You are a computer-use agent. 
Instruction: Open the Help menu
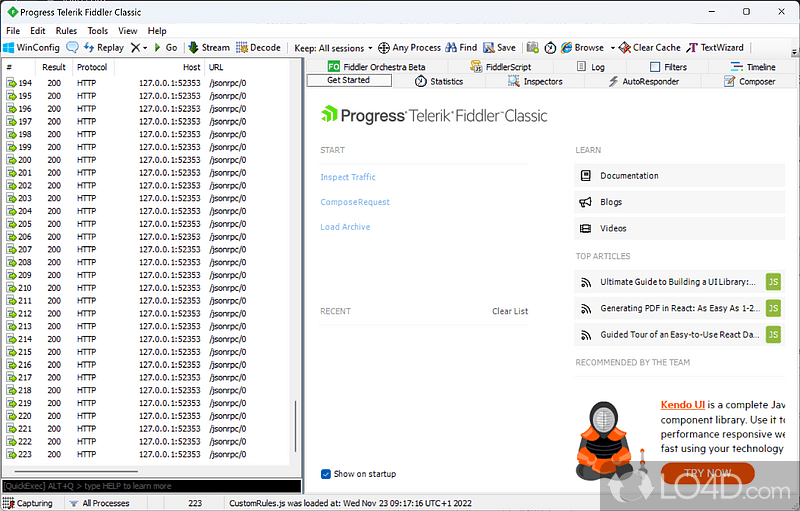click(x=157, y=31)
